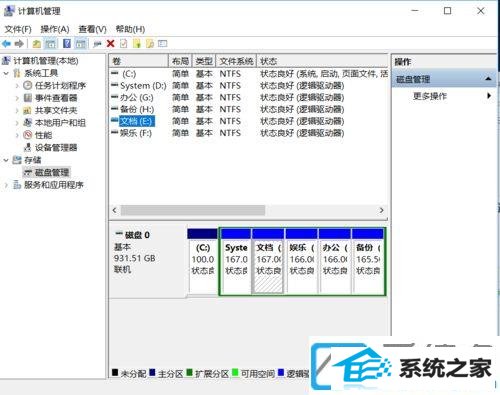The width and height of the screenshot is (500, 395).
Task: Expand Services and Applications (服务和应用程序) node
Action: coord(6,185)
